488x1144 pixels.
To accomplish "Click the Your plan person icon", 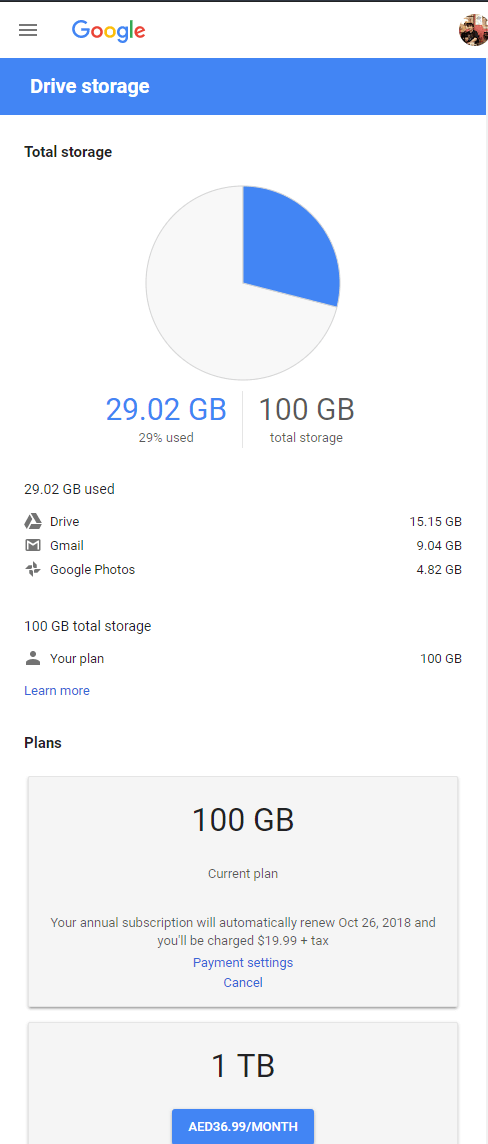I will click(x=33, y=658).
